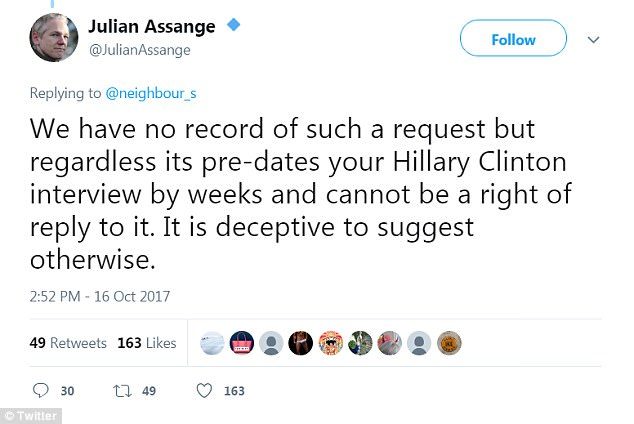This screenshot has width=634, height=424.
Task: View the 163 Likes list
Action: 147,343
